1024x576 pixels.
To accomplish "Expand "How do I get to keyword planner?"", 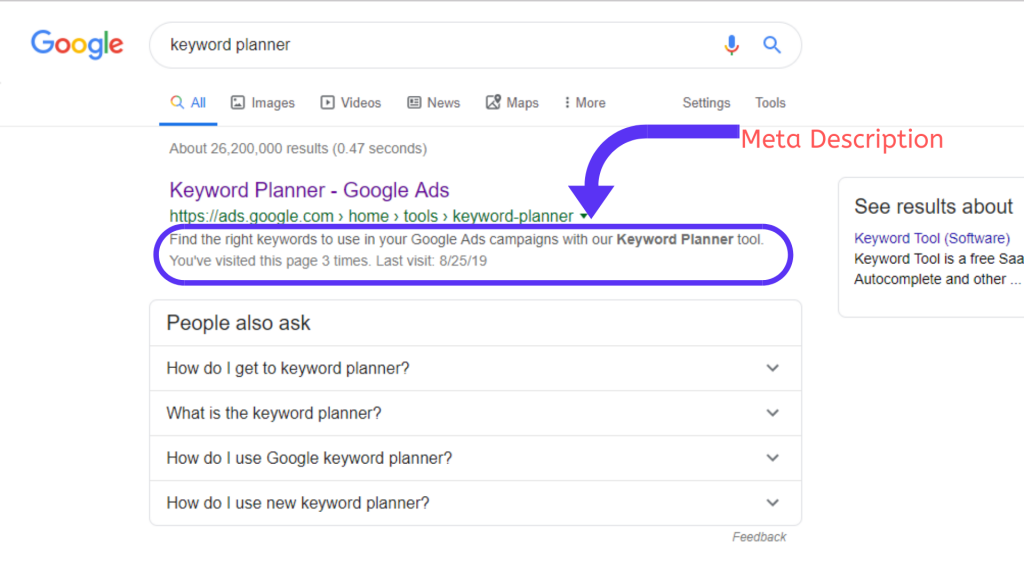I will pos(475,368).
